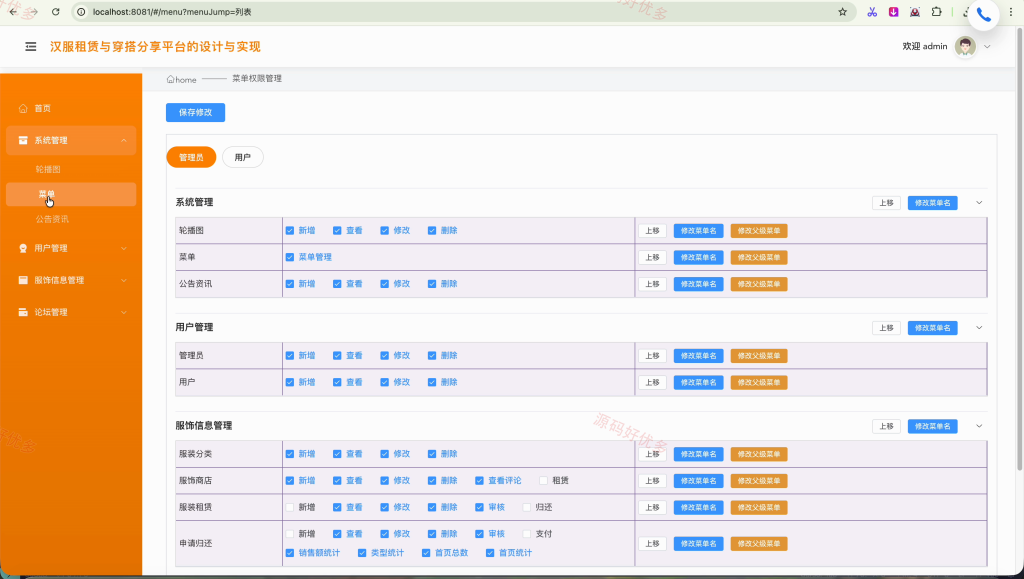Click the 欢迎 admin text
Screen dimensions: 1024x579
tap(925, 46)
